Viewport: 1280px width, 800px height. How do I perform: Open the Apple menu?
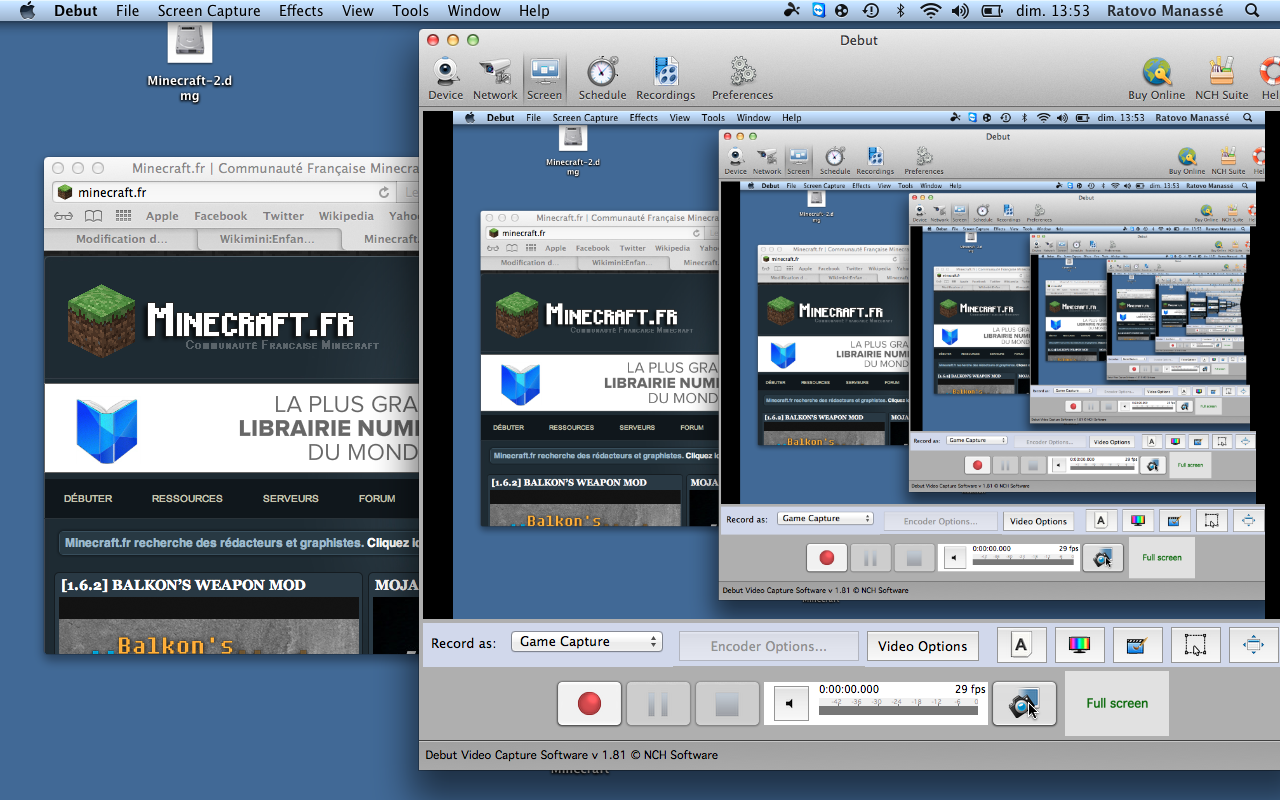[27, 11]
